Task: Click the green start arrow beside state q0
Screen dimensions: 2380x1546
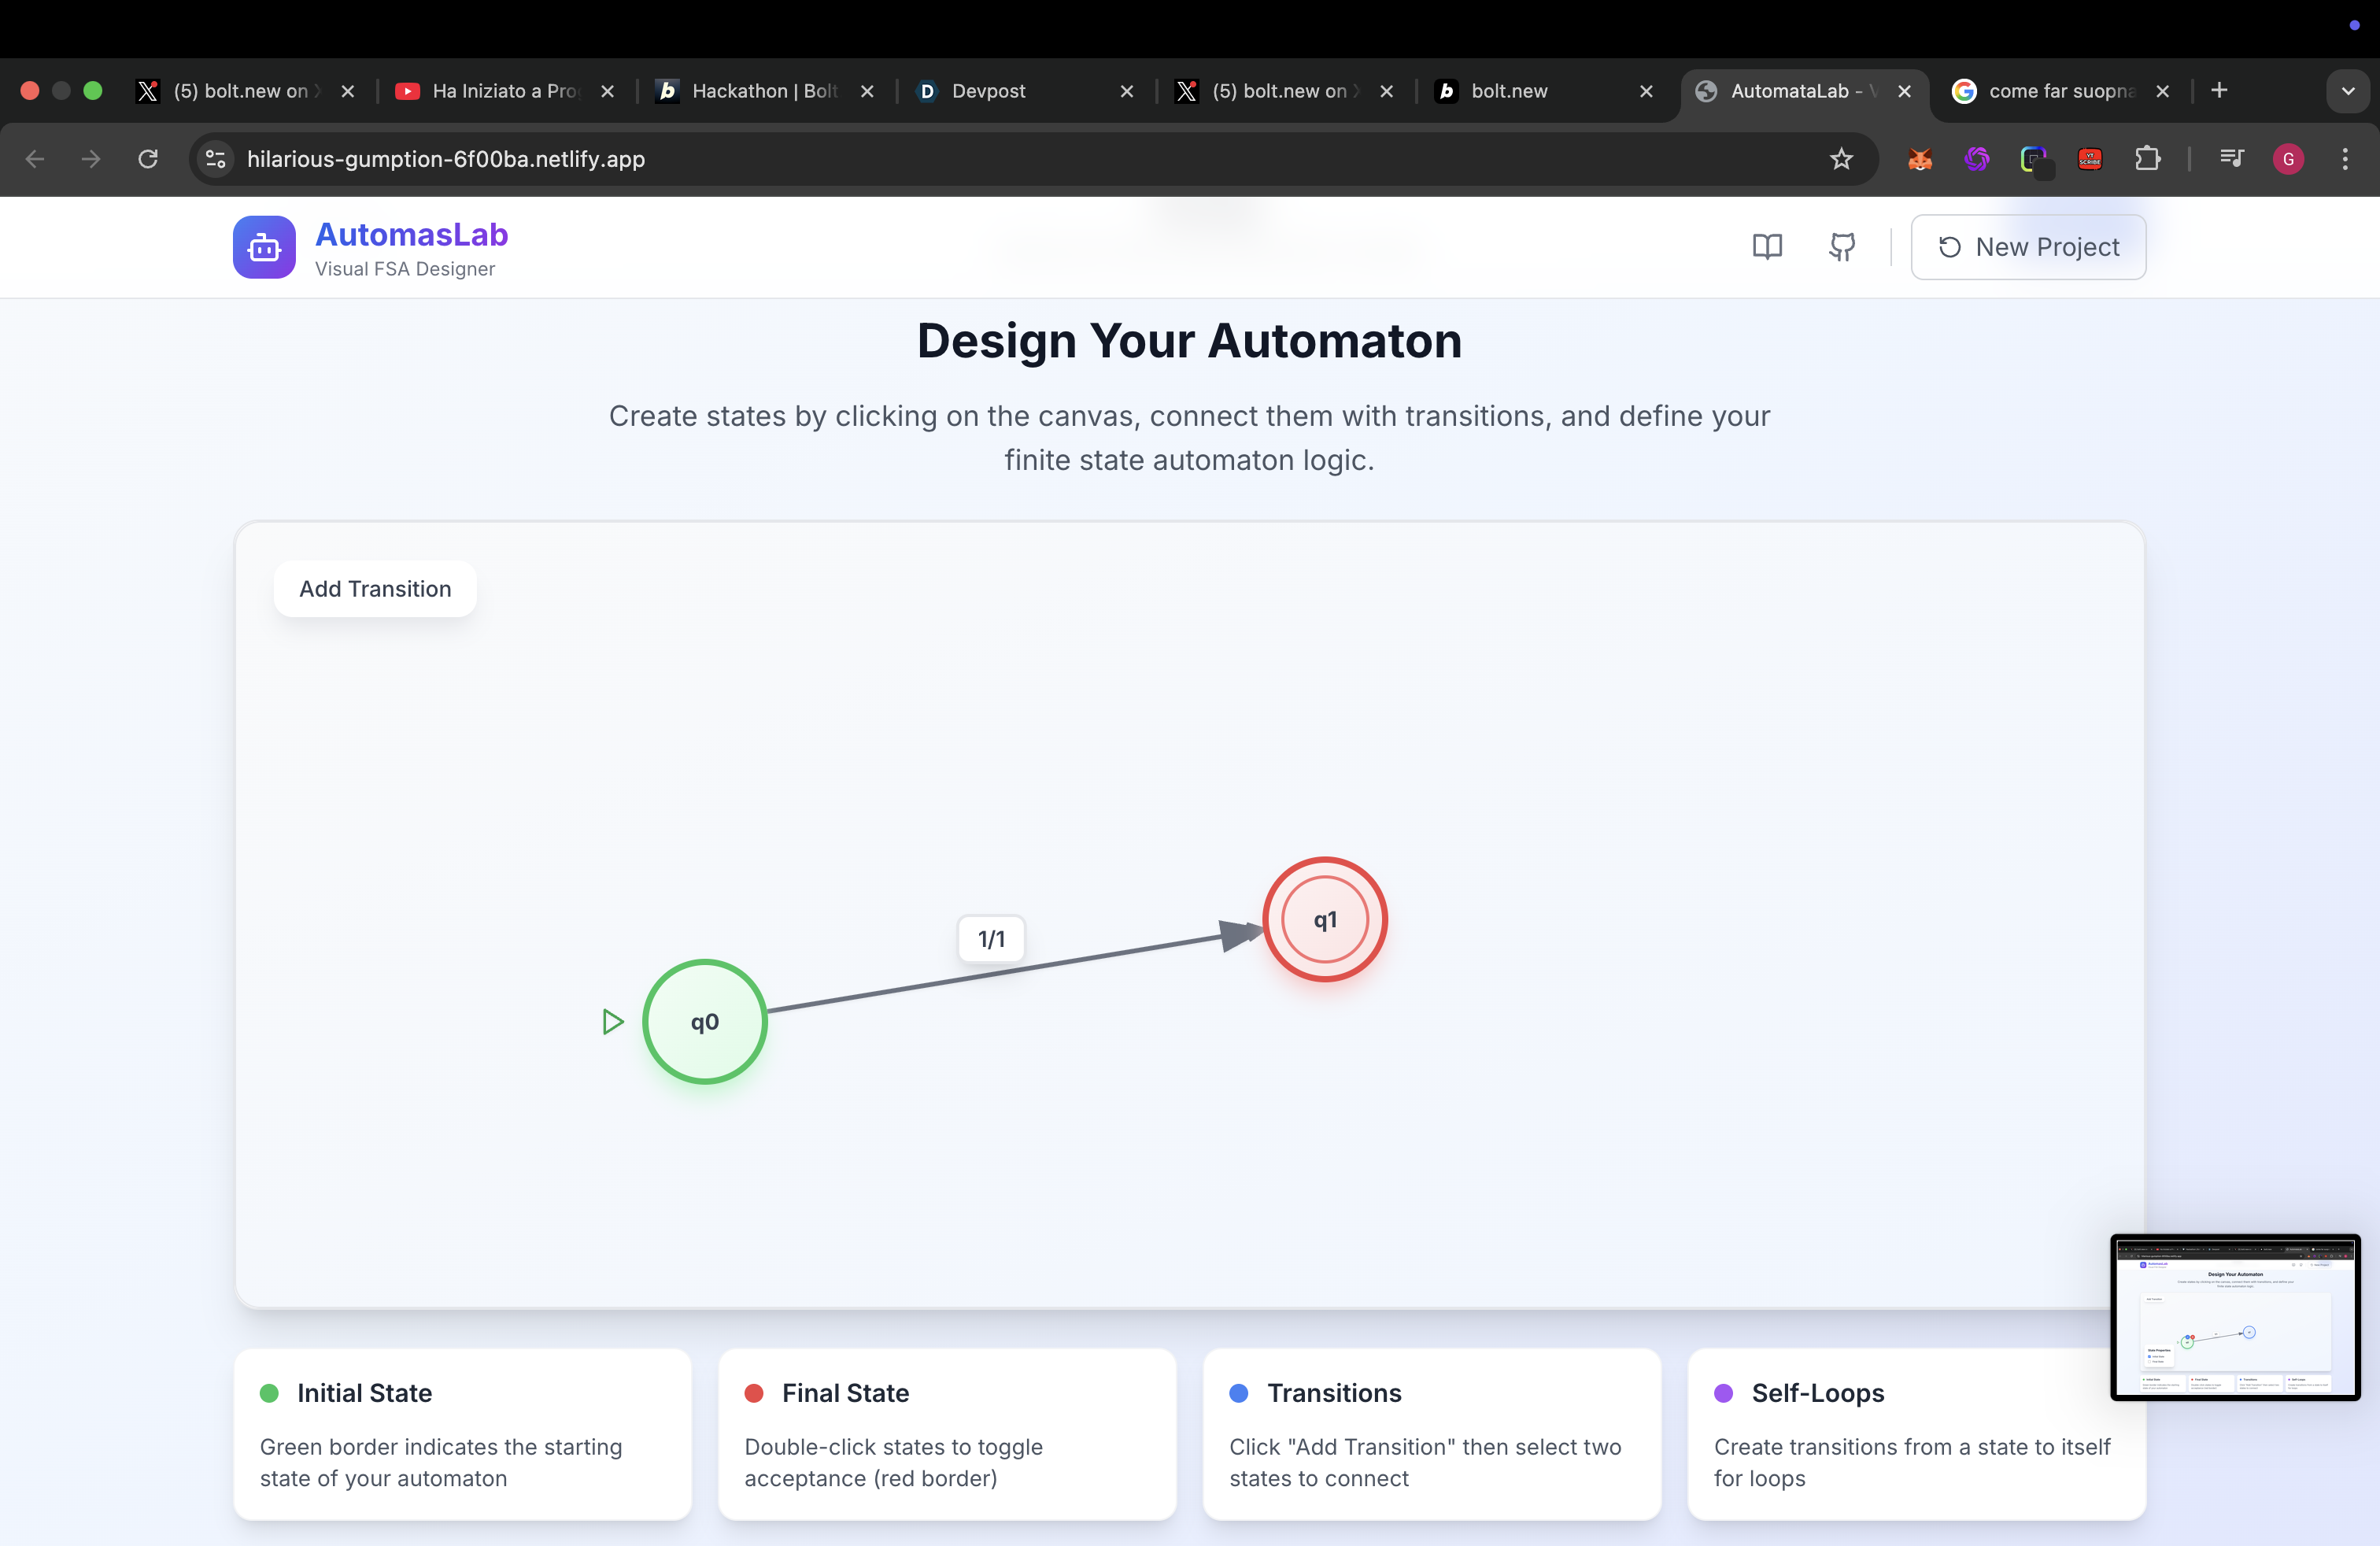Action: point(612,1022)
